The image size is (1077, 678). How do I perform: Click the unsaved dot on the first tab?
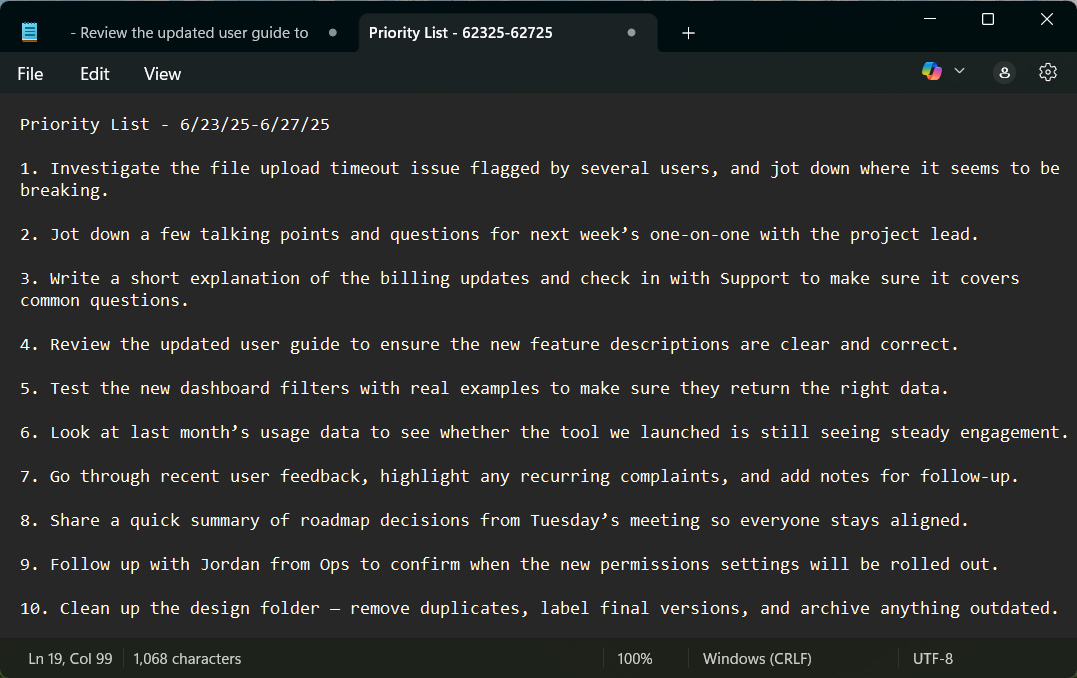click(x=331, y=32)
